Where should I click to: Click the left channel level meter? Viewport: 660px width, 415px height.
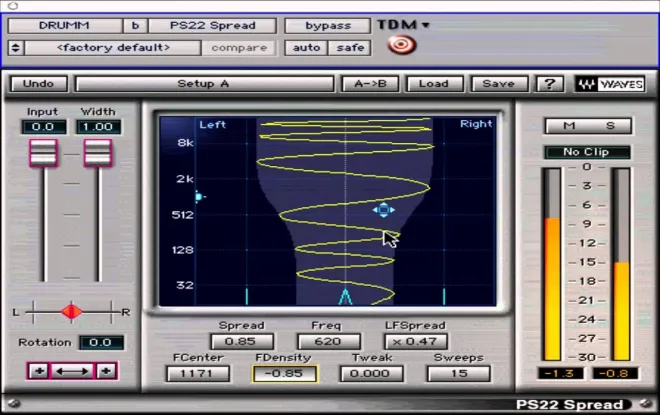tap(553, 264)
